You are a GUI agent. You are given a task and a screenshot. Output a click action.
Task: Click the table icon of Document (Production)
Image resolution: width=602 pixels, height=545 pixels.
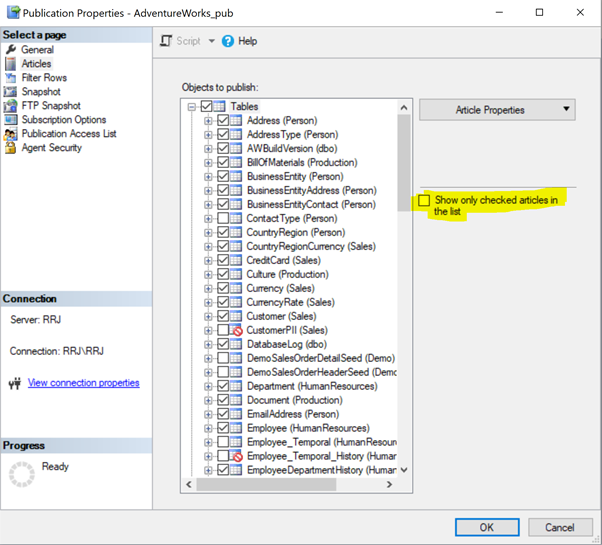coord(236,400)
